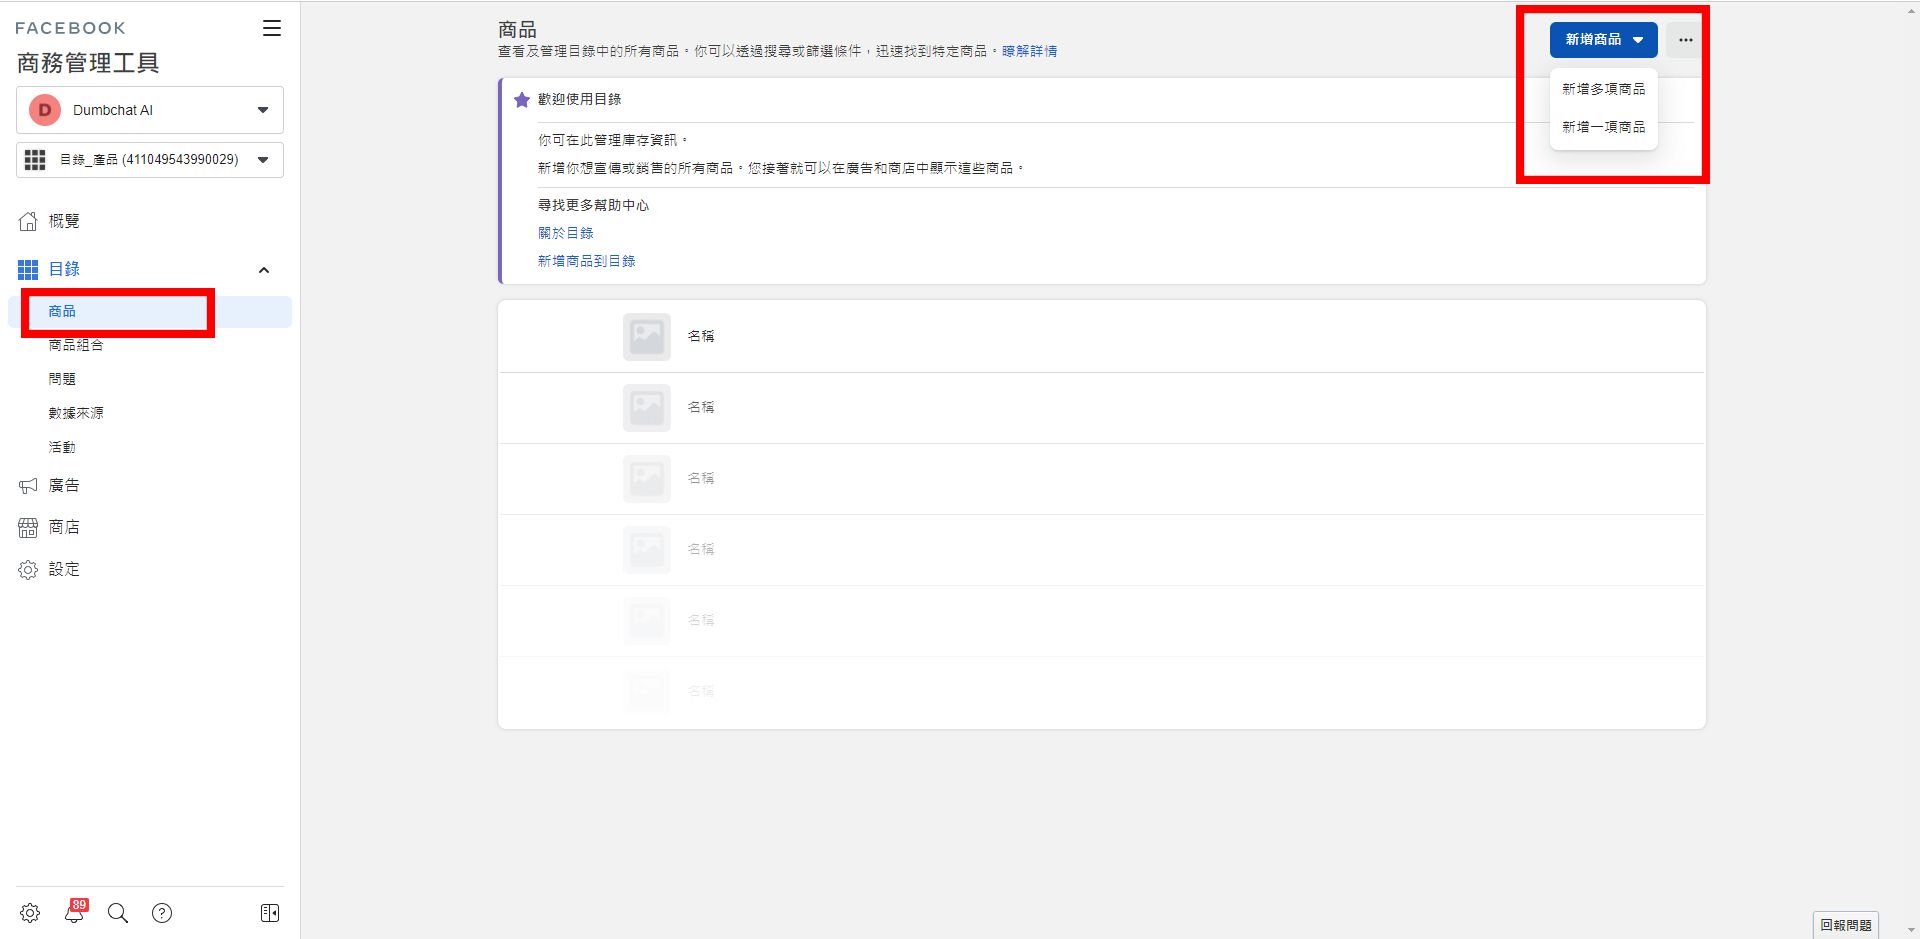Open 問題 in the sidebar

tap(62, 379)
